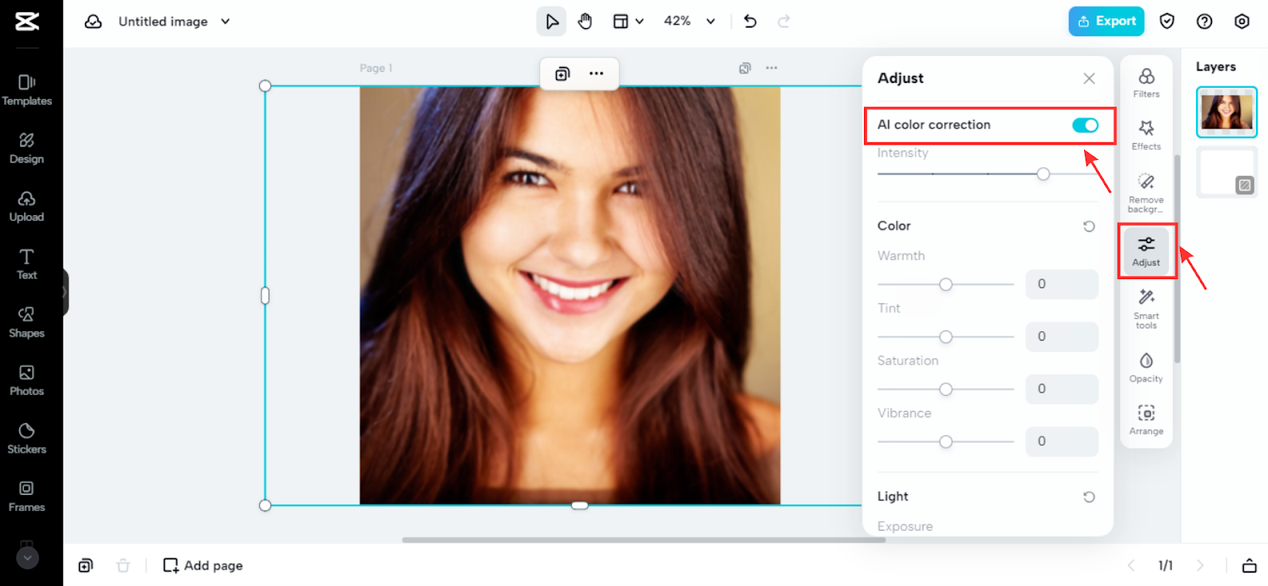Open Smart tools
Screen dimensions: 1268x586
1146,308
